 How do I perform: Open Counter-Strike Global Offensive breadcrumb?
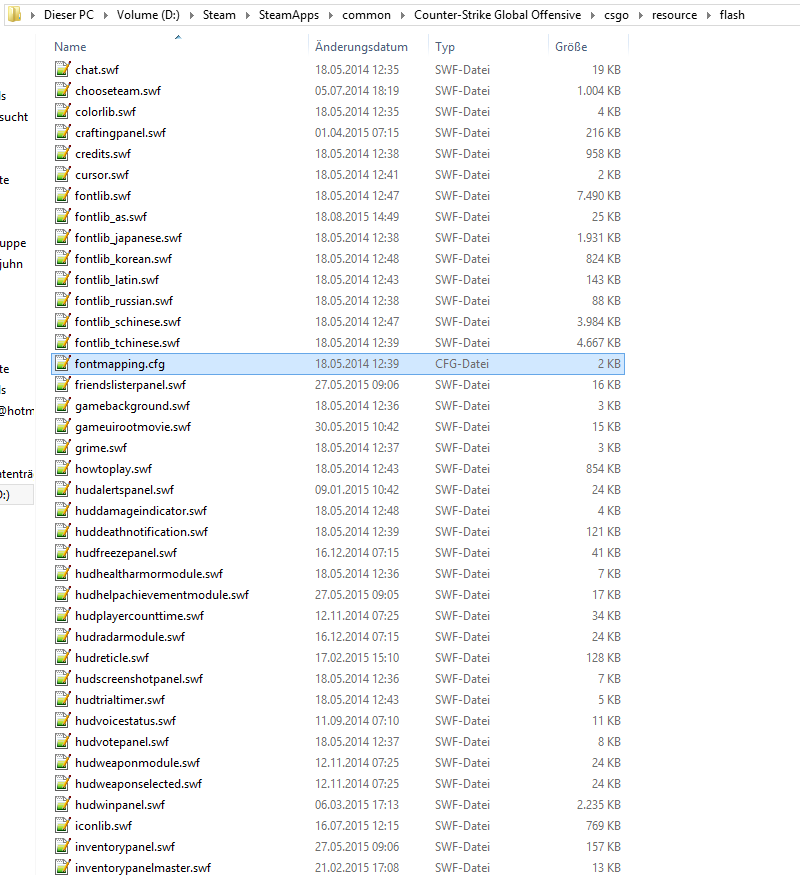(x=498, y=15)
